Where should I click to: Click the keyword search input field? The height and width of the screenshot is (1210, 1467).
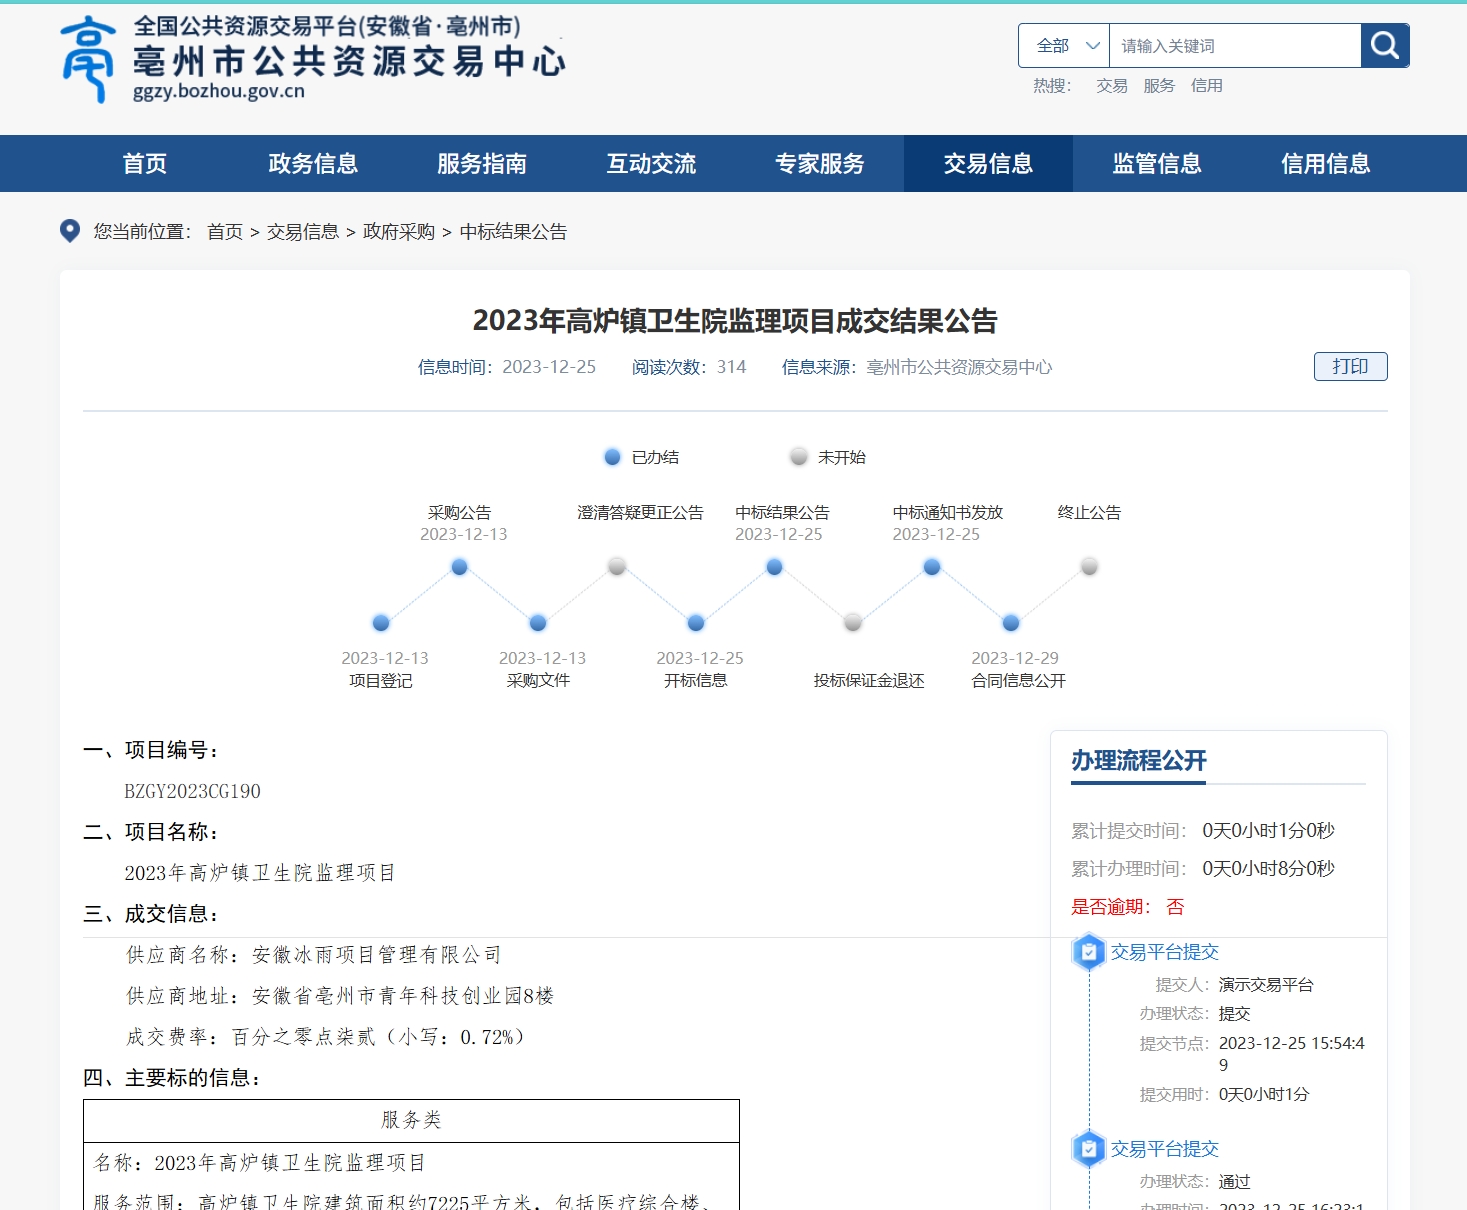coord(1235,46)
